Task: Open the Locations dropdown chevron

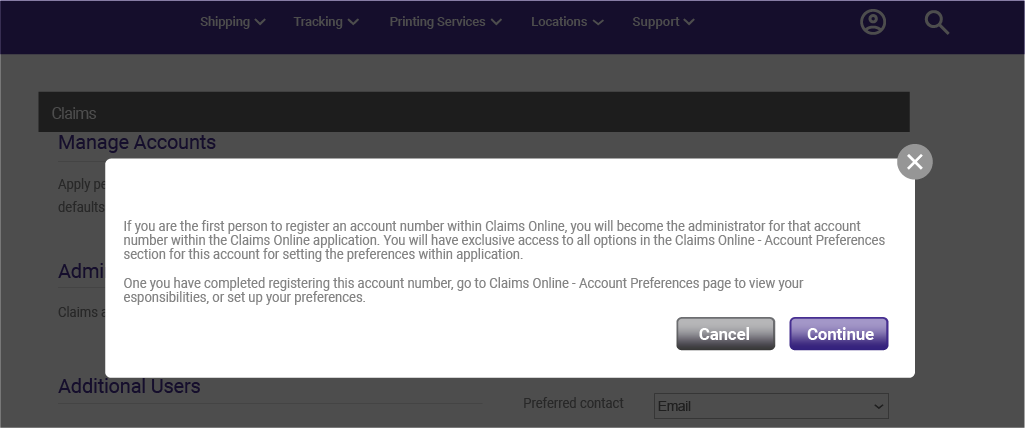Action: (x=597, y=22)
